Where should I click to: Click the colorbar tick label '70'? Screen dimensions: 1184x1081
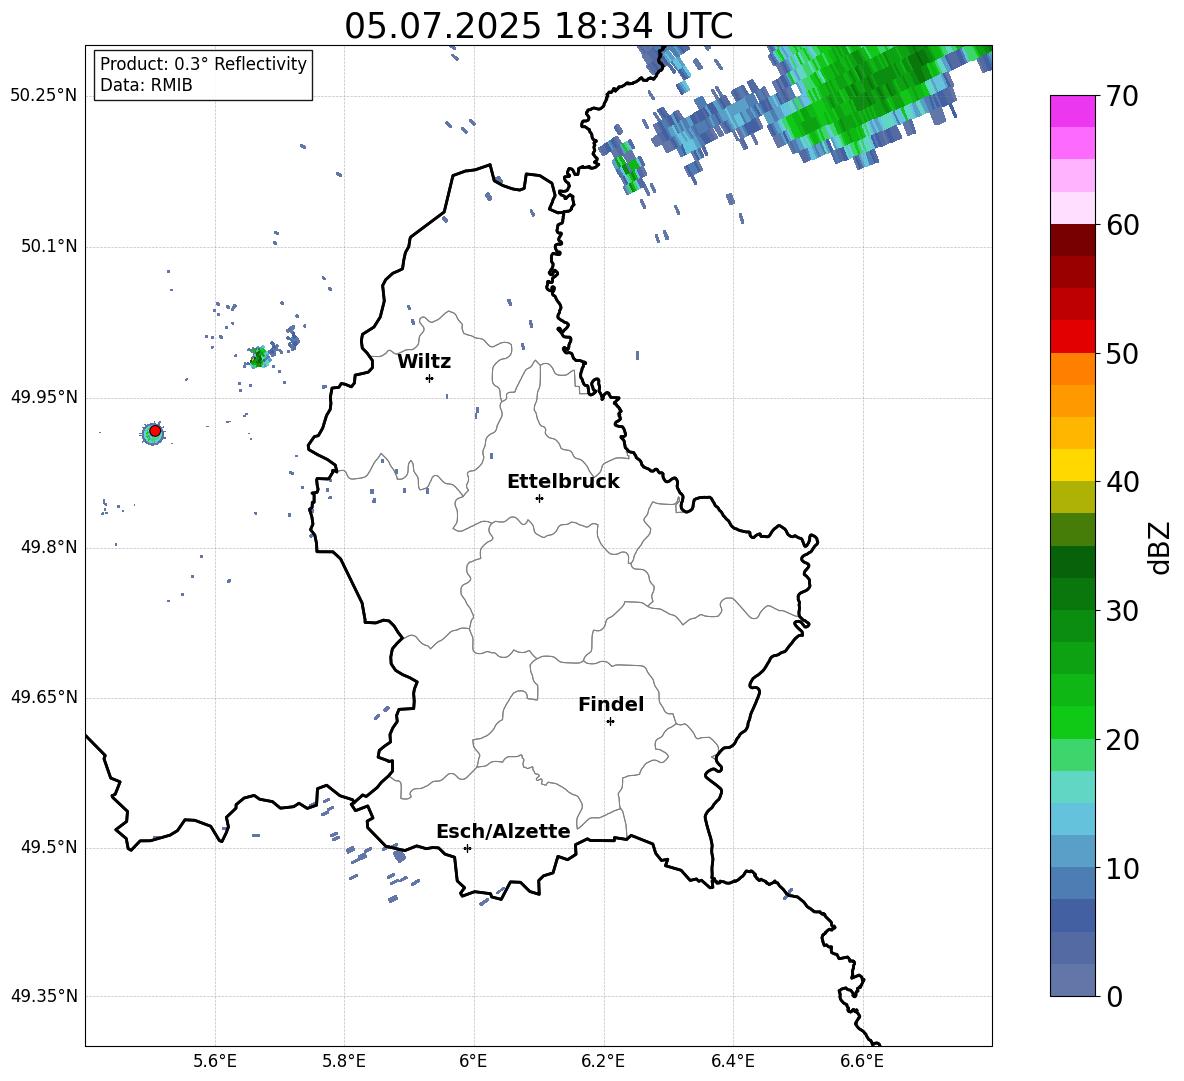click(1123, 97)
